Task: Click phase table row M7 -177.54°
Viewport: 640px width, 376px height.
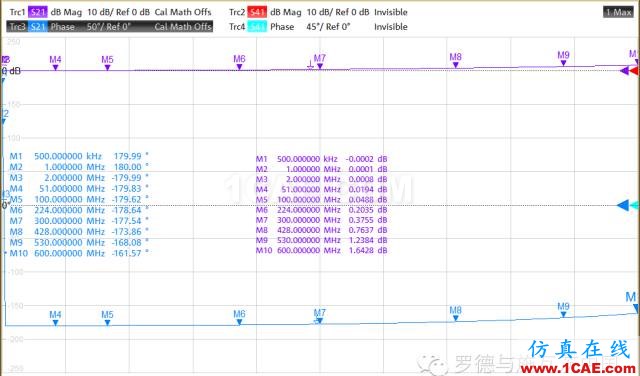Action: point(79,221)
